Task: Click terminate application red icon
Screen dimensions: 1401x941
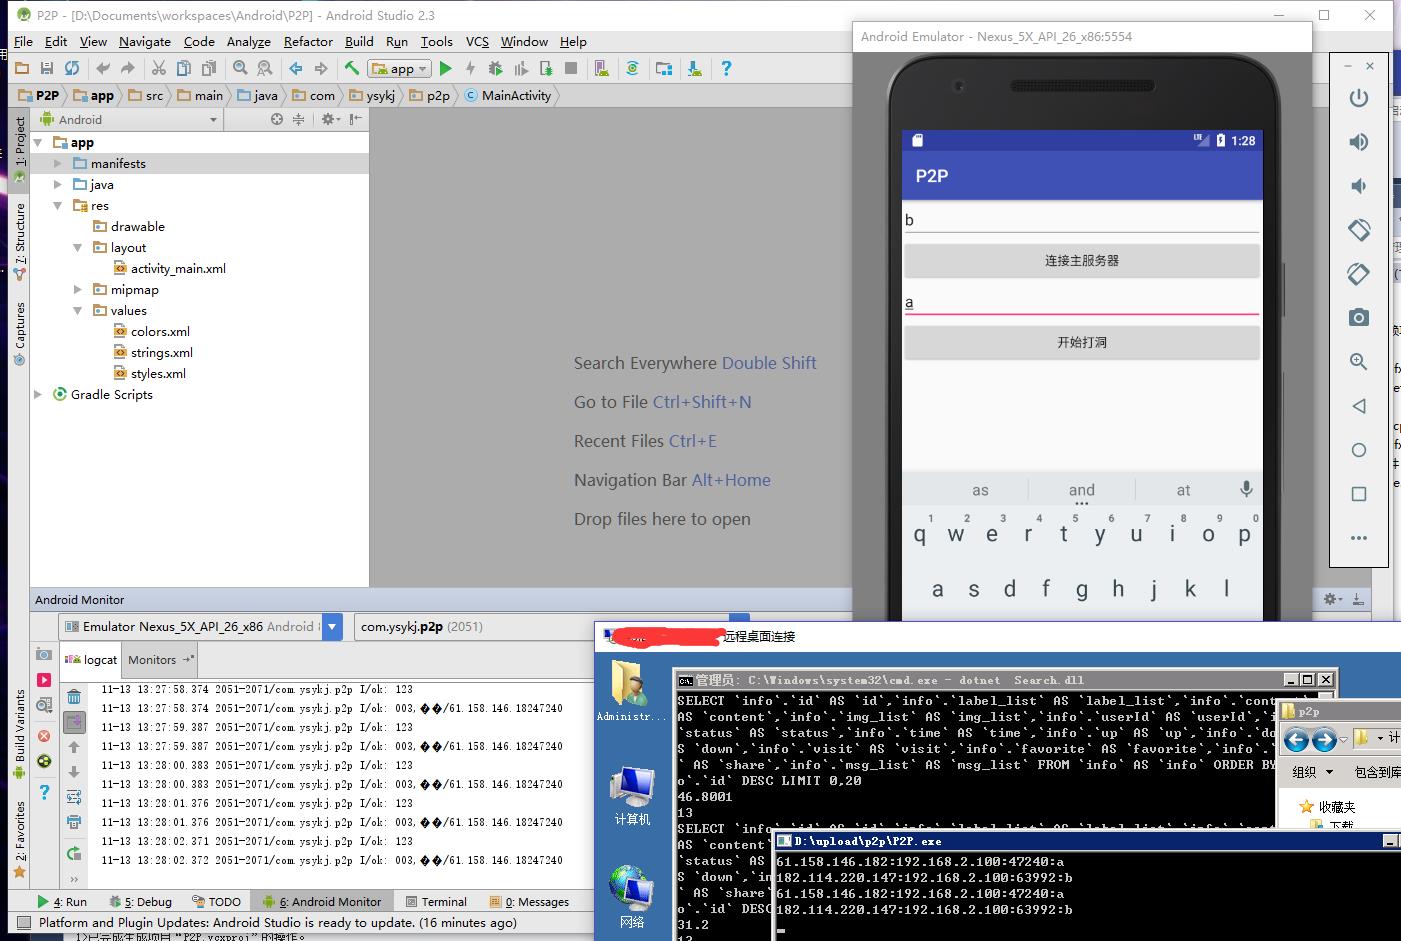Action: pyautogui.click(x=44, y=736)
